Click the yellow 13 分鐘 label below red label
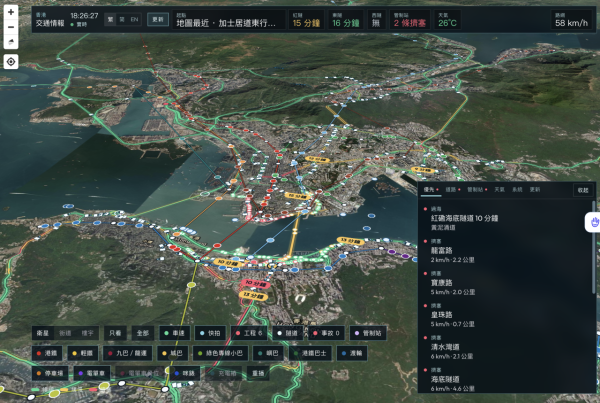 (x=253, y=295)
